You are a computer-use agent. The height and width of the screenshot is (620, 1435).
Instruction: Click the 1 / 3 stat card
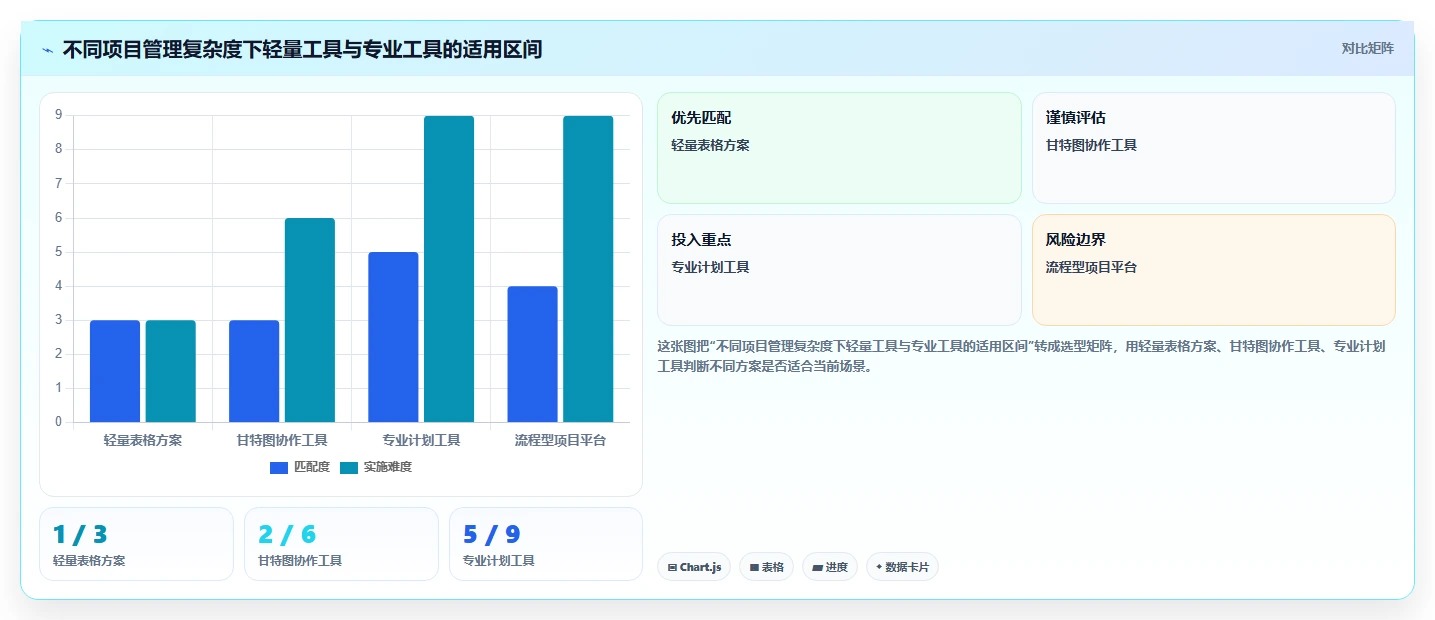pyautogui.click(x=136, y=544)
